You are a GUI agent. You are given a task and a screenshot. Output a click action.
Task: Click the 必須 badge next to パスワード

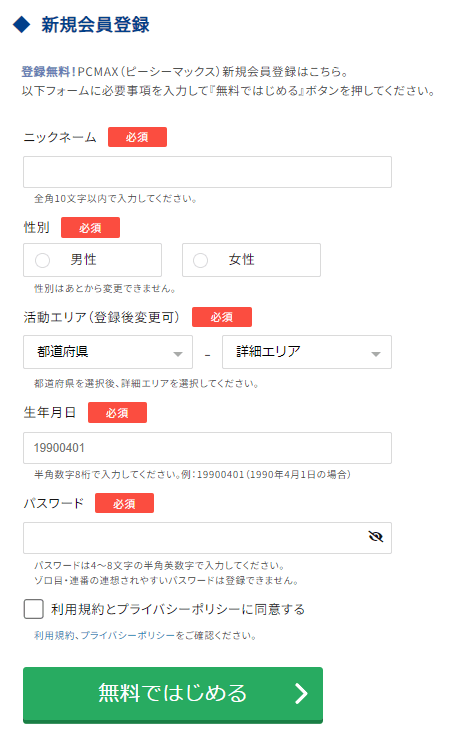(124, 503)
